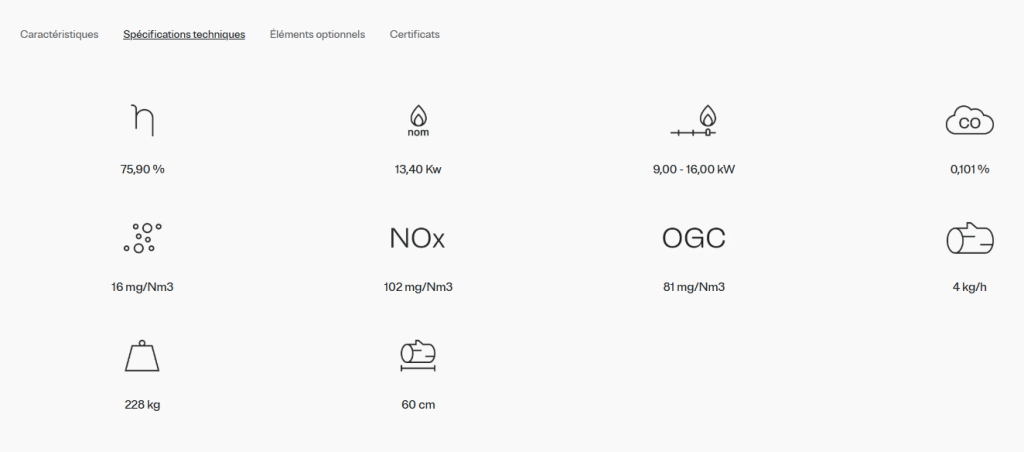Click the dust particles icon
This screenshot has width=1024, height=452.
click(x=142, y=238)
